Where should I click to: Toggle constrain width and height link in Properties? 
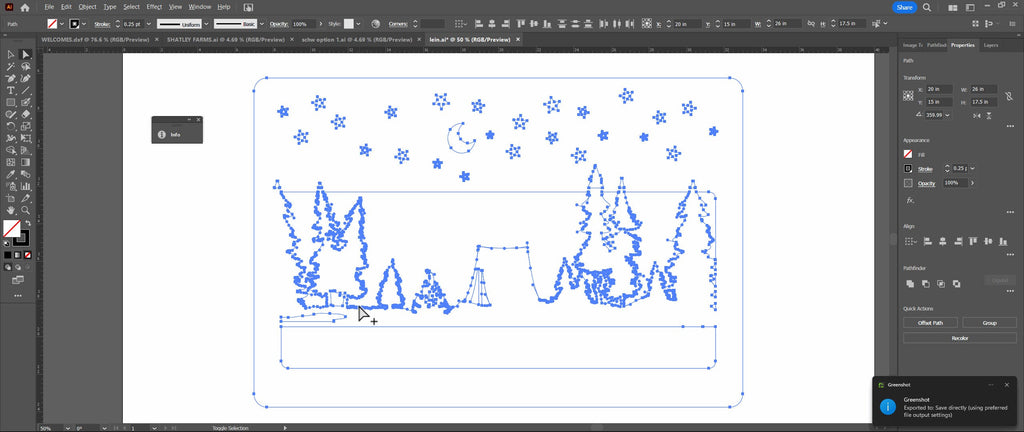click(x=1011, y=95)
